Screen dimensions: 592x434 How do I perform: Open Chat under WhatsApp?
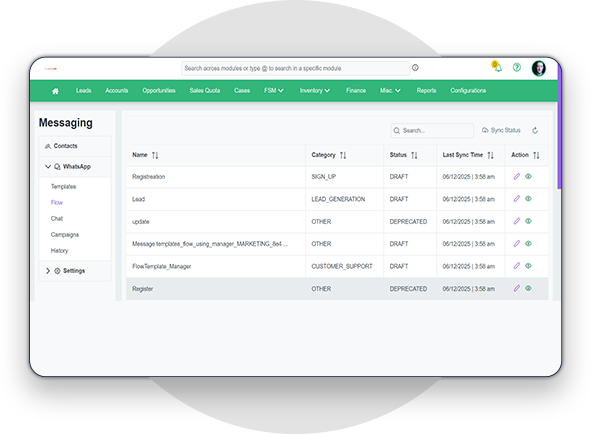click(57, 219)
